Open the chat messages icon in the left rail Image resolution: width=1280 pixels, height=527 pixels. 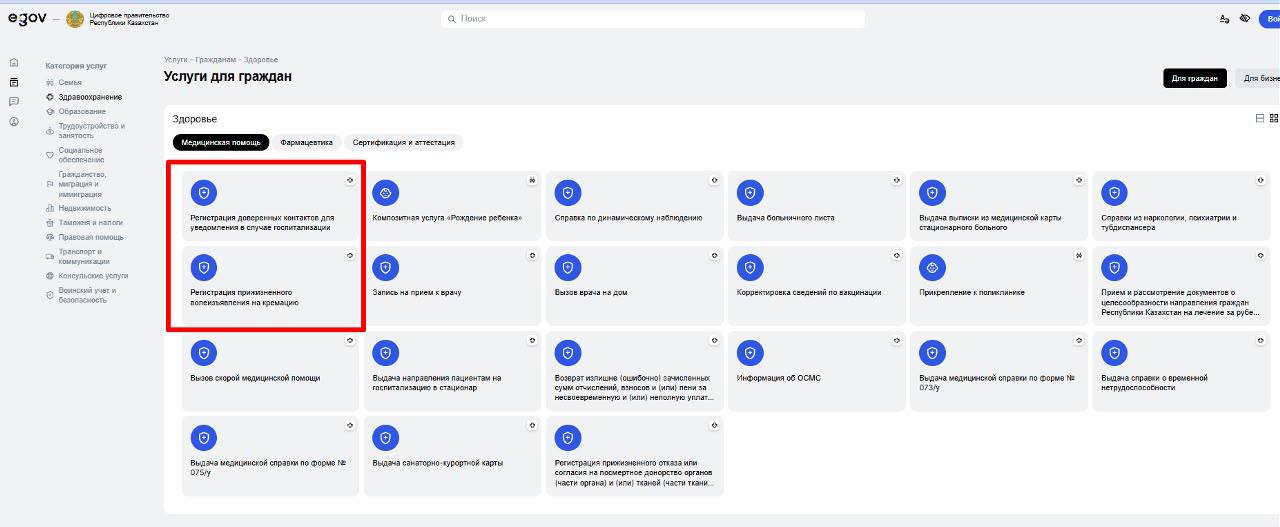(14, 101)
